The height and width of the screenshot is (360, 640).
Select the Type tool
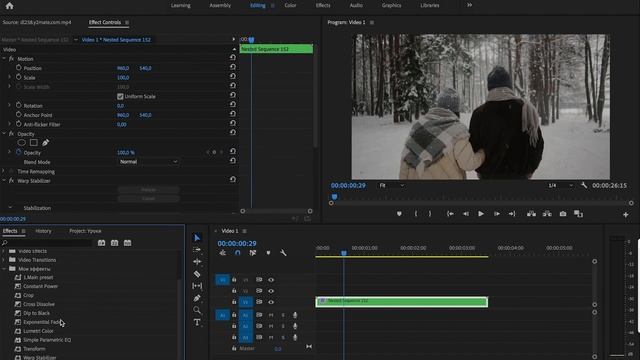197,322
